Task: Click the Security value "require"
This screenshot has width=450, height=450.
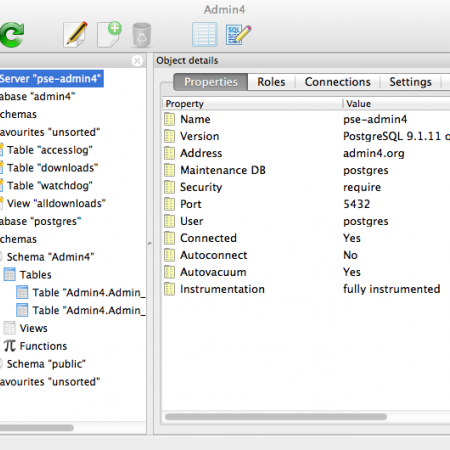Action: pos(362,187)
